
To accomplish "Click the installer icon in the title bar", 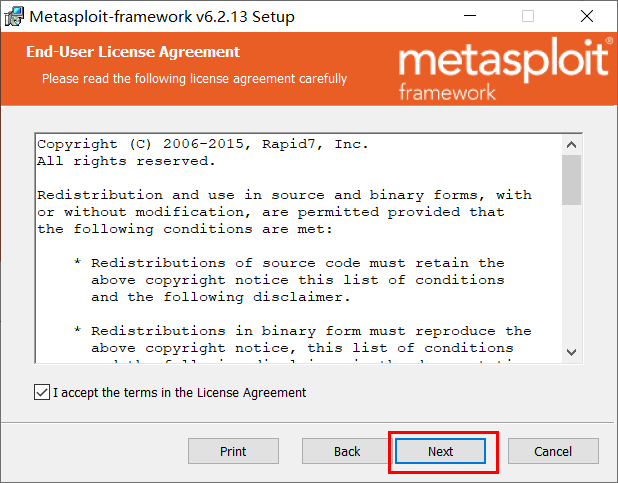I will (x=14, y=16).
